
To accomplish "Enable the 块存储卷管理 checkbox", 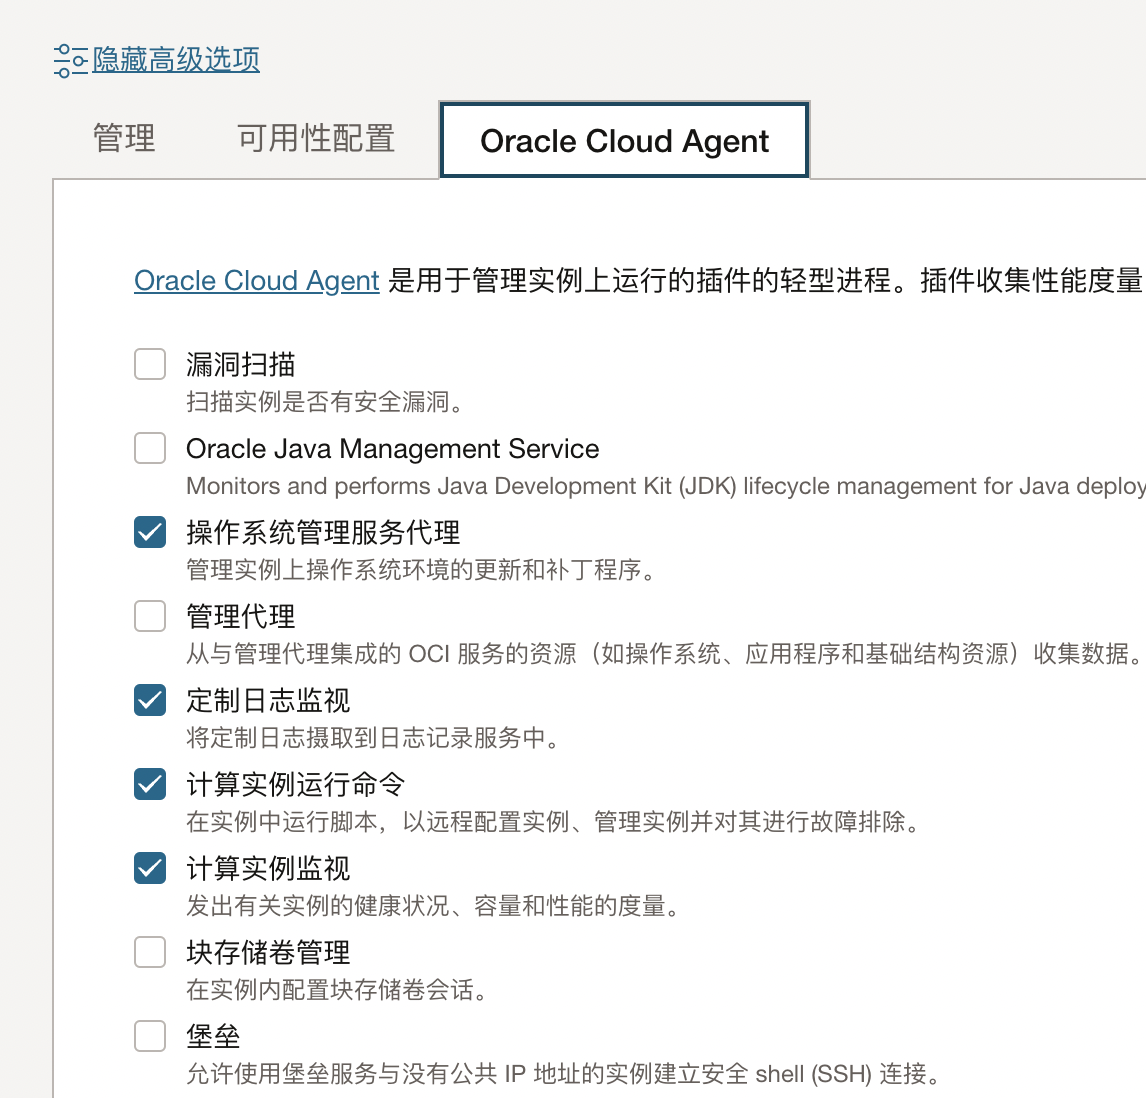I will click(150, 952).
